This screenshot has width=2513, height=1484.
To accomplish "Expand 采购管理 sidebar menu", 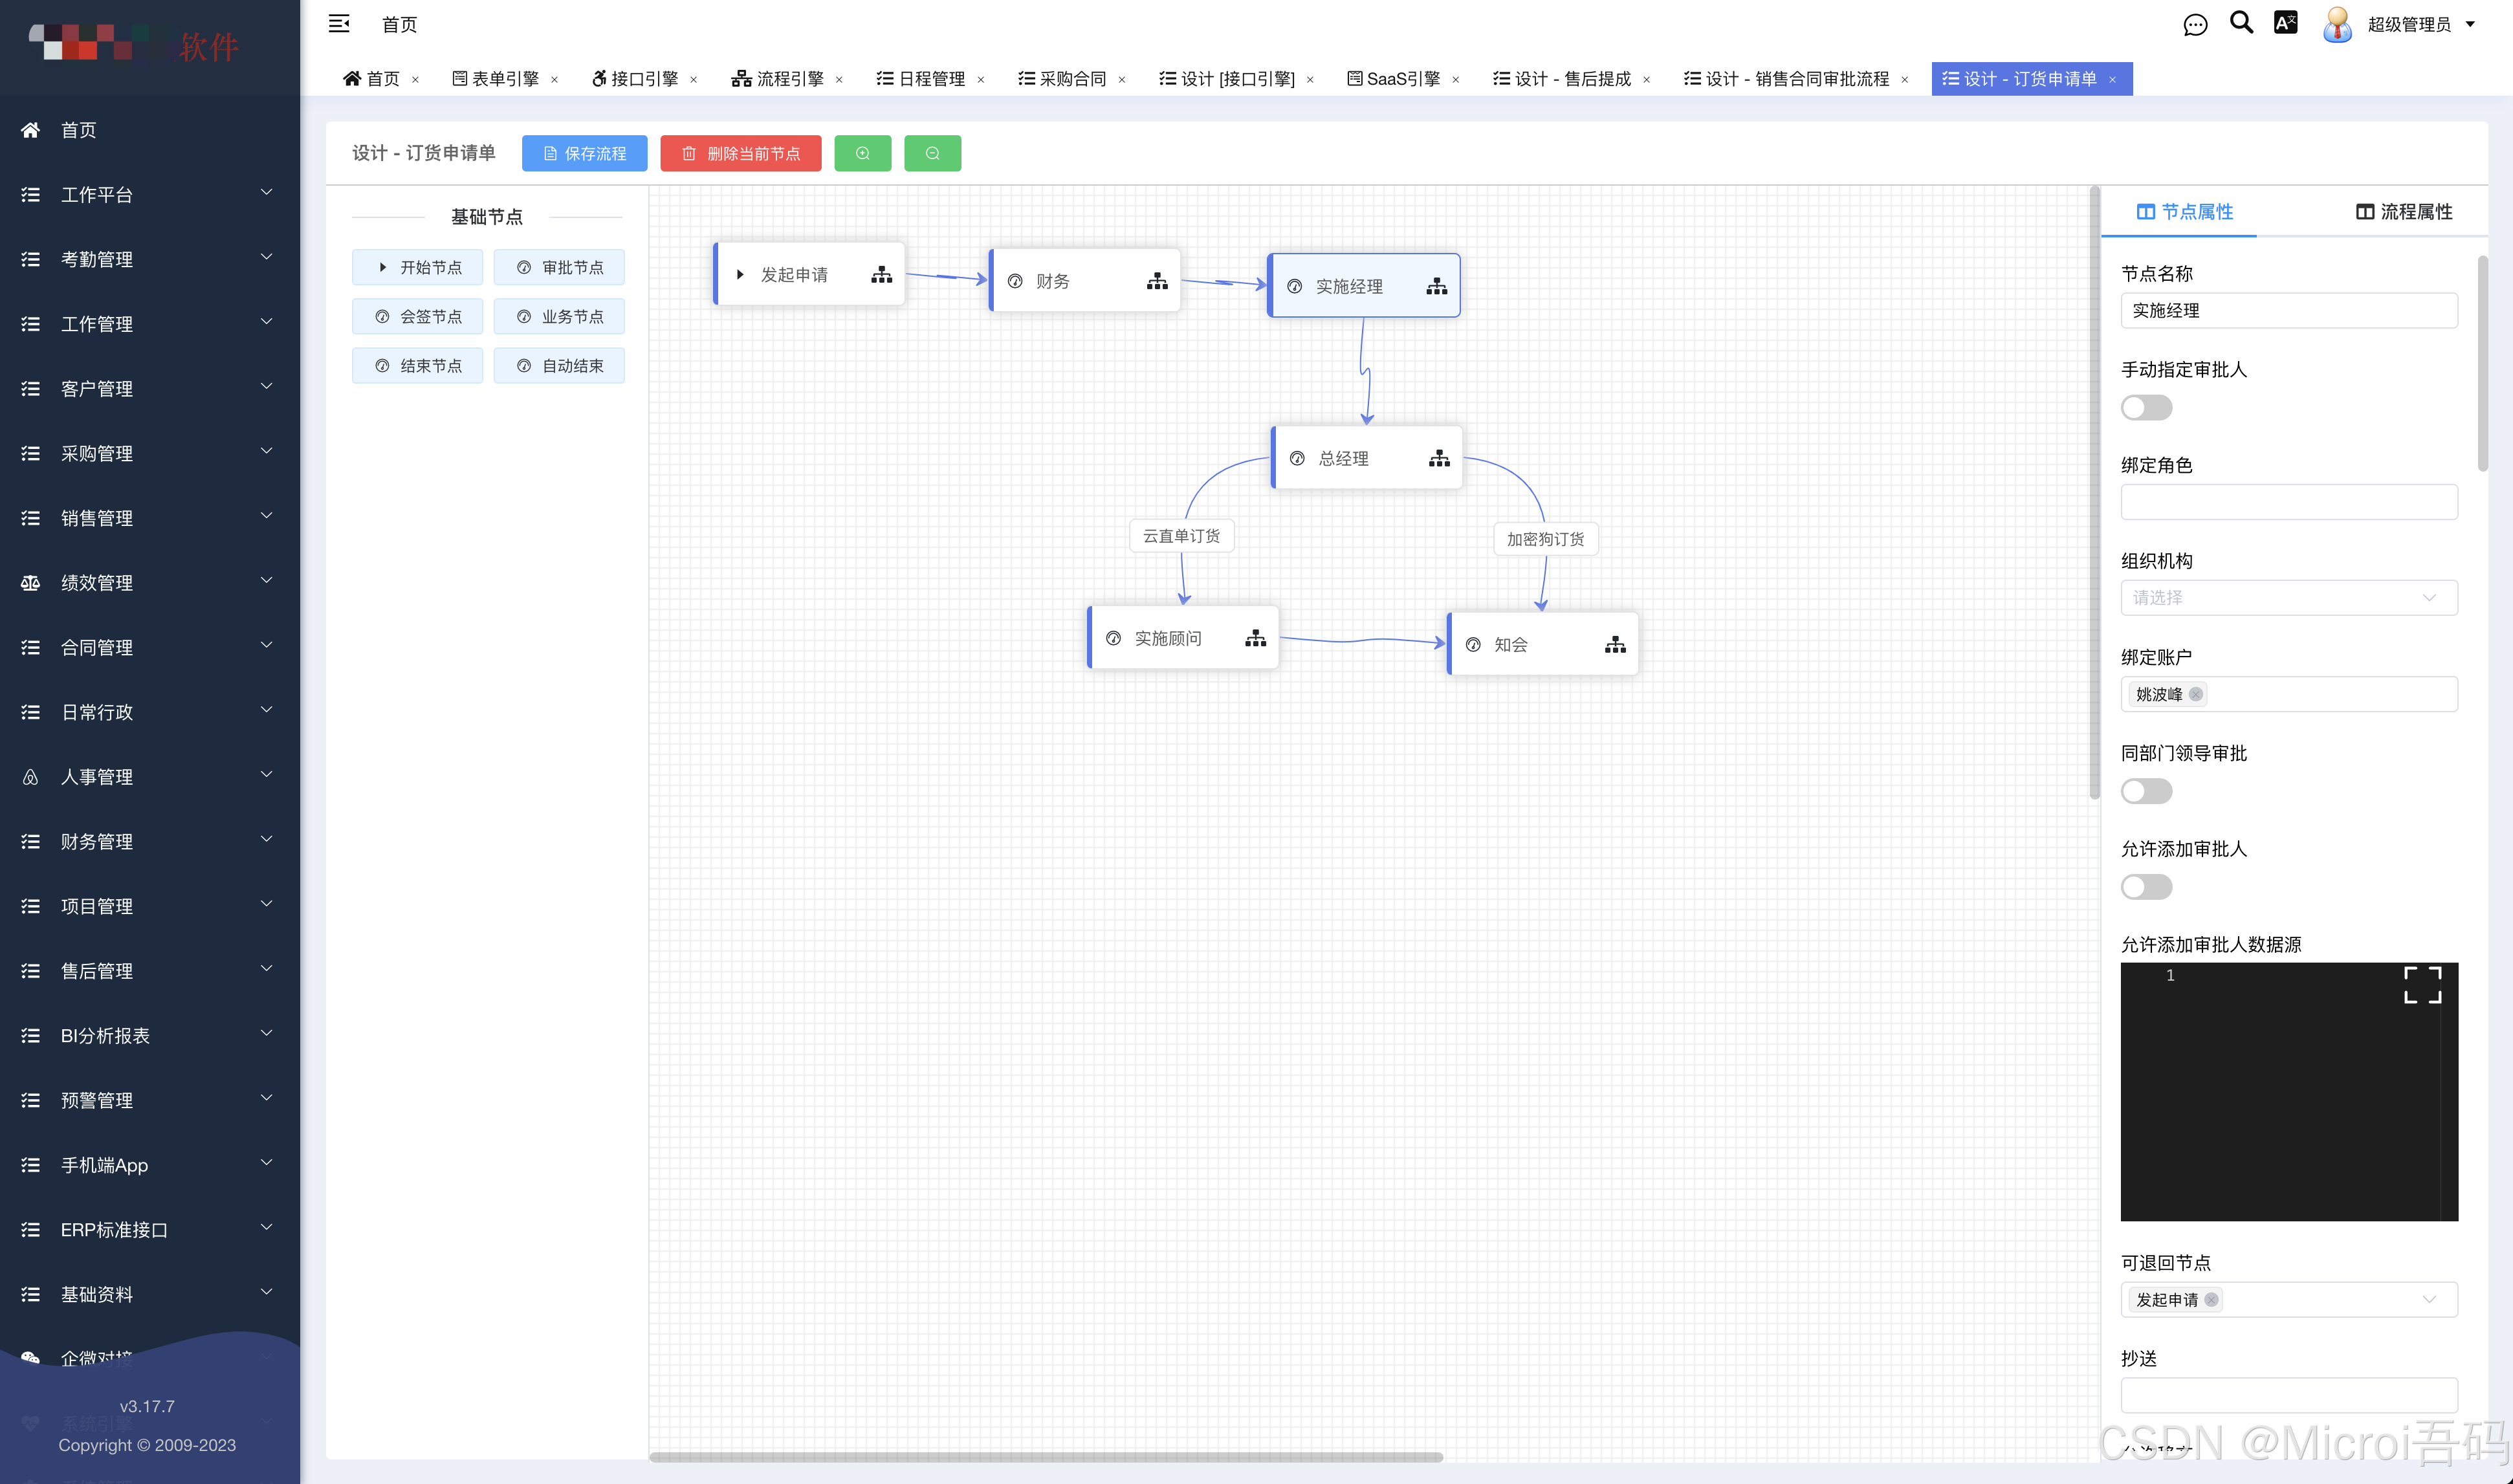I will click(150, 453).
